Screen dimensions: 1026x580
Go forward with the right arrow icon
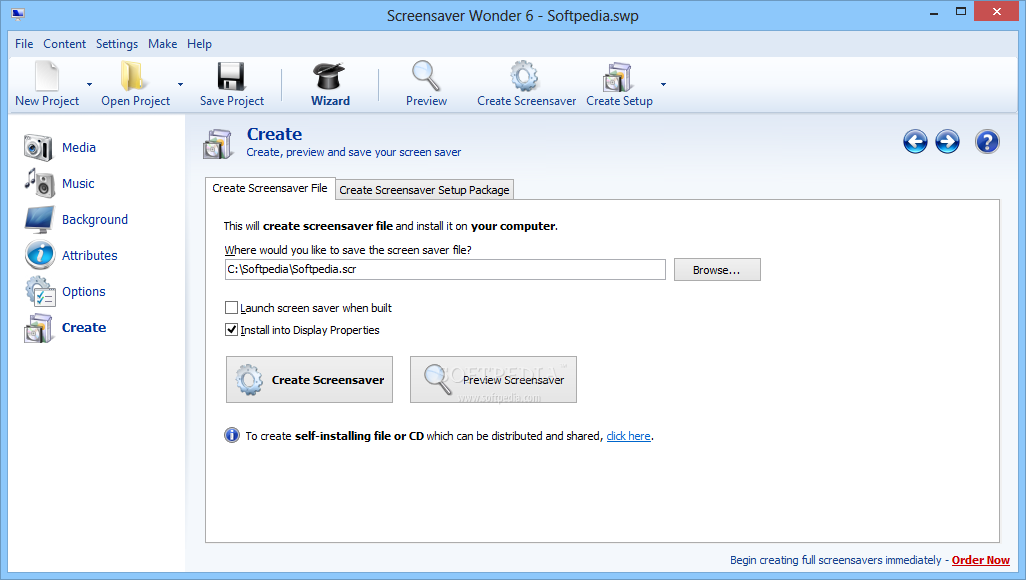pyautogui.click(x=947, y=141)
